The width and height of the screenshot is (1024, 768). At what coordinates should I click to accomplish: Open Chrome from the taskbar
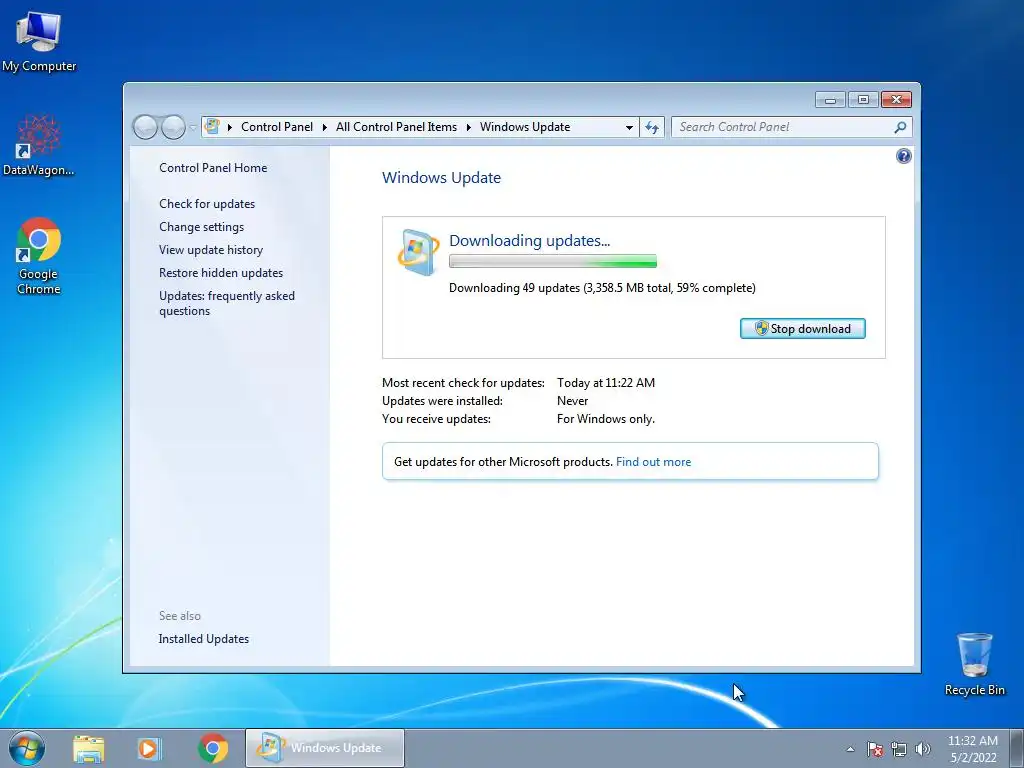click(x=213, y=748)
